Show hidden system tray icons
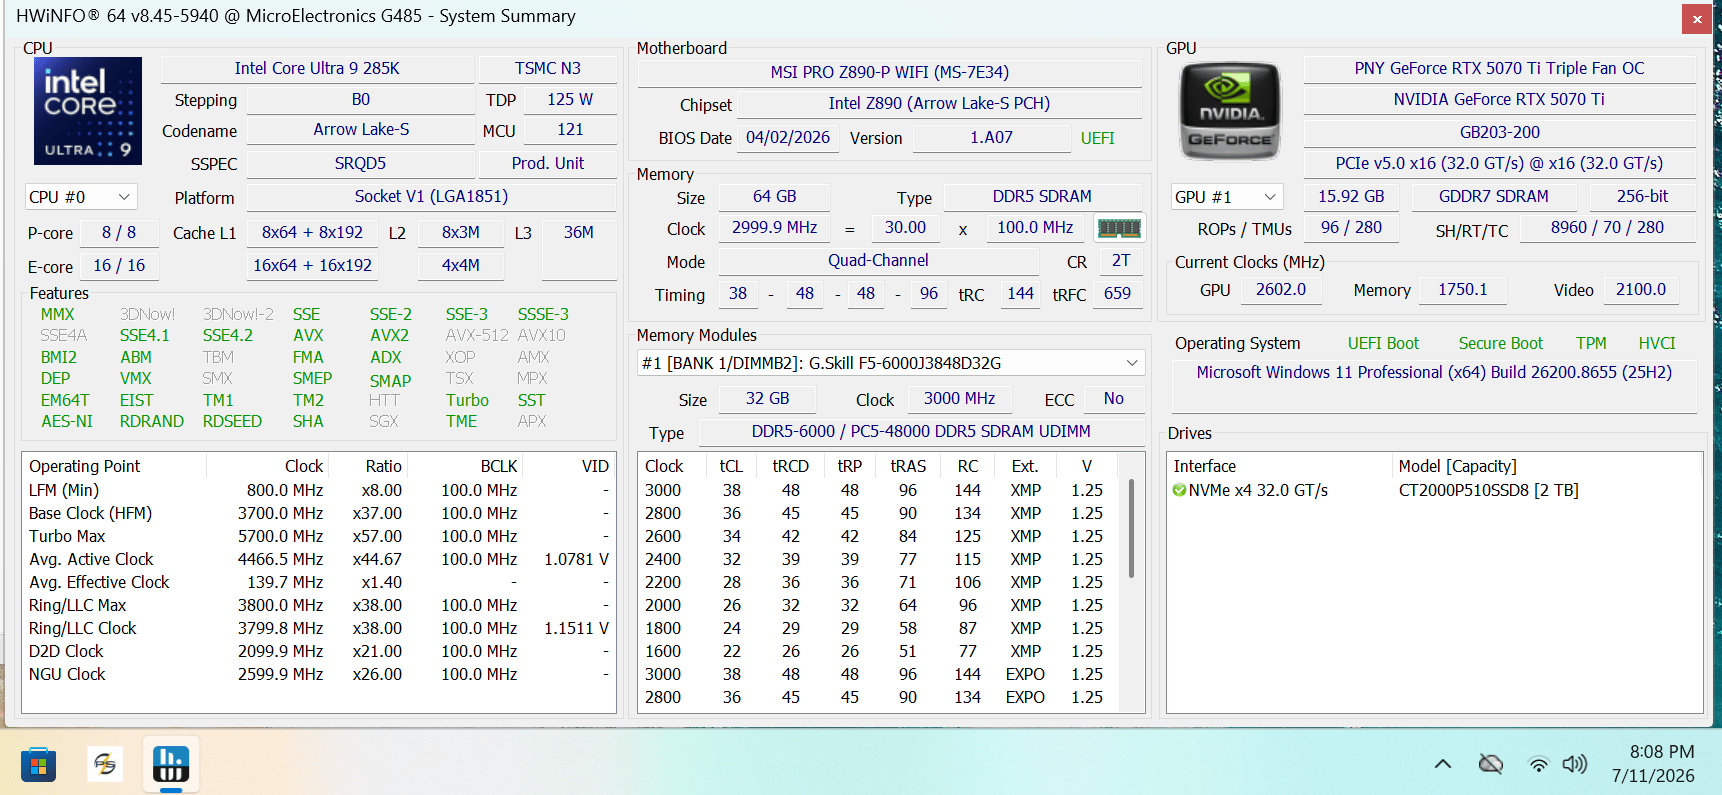1722x795 pixels. coord(1442,764)
